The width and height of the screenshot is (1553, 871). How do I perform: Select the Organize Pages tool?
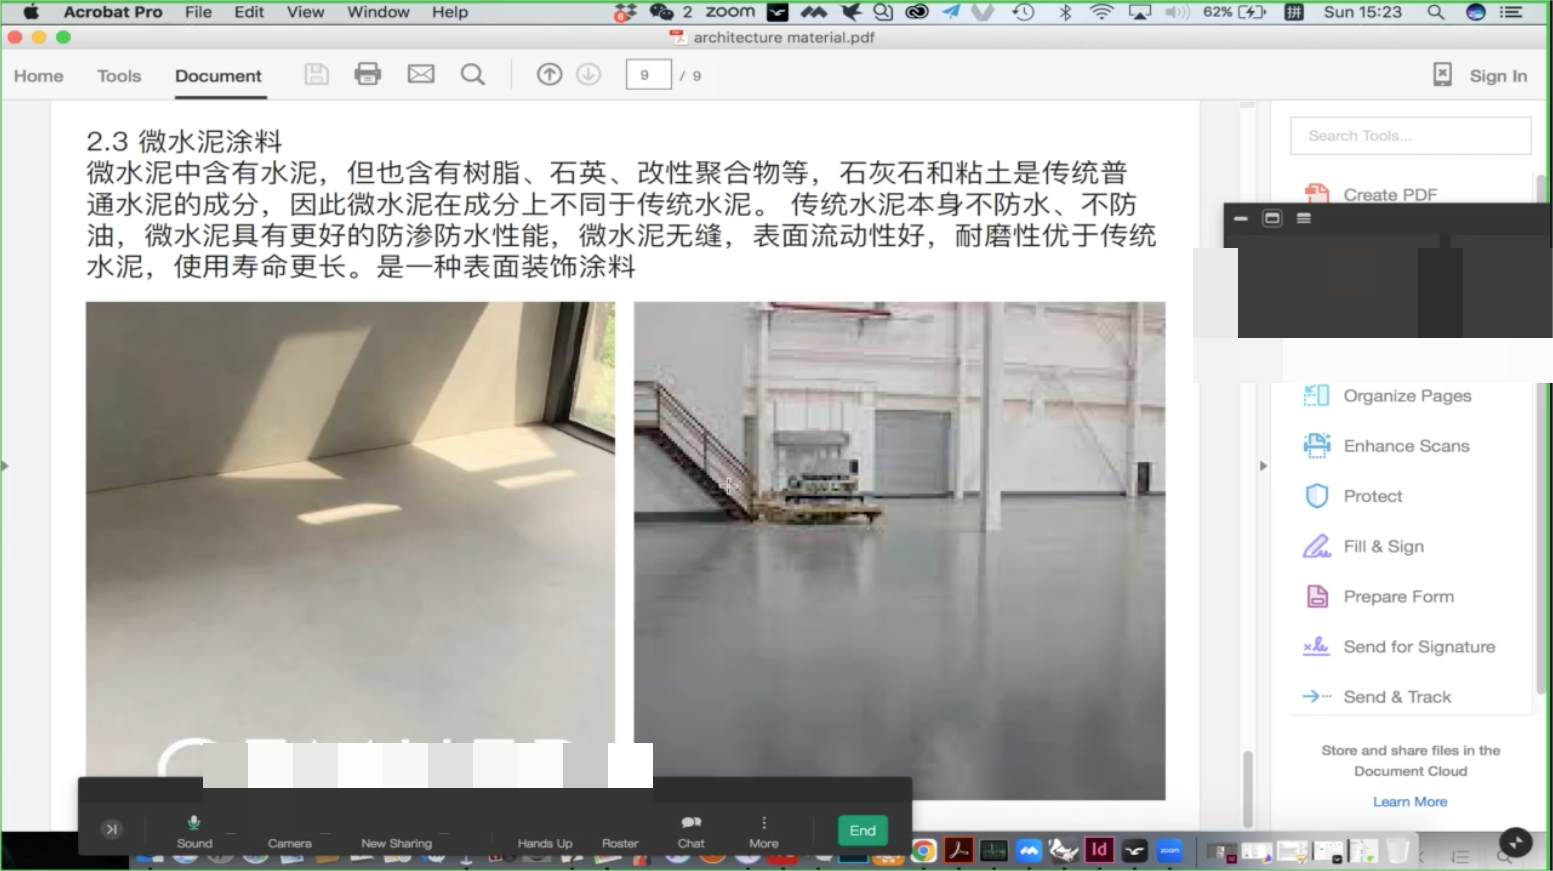[x=1406, y=396]
